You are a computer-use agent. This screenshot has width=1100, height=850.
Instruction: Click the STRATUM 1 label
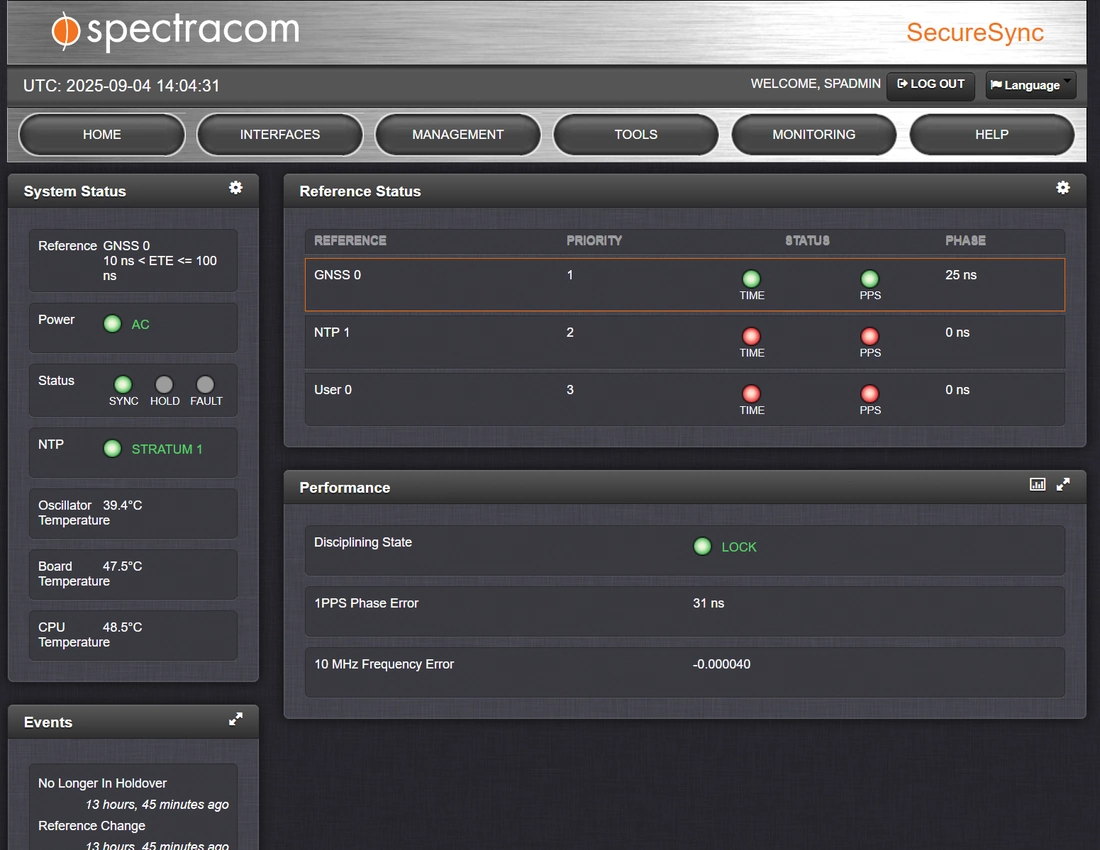pos(167,449)
